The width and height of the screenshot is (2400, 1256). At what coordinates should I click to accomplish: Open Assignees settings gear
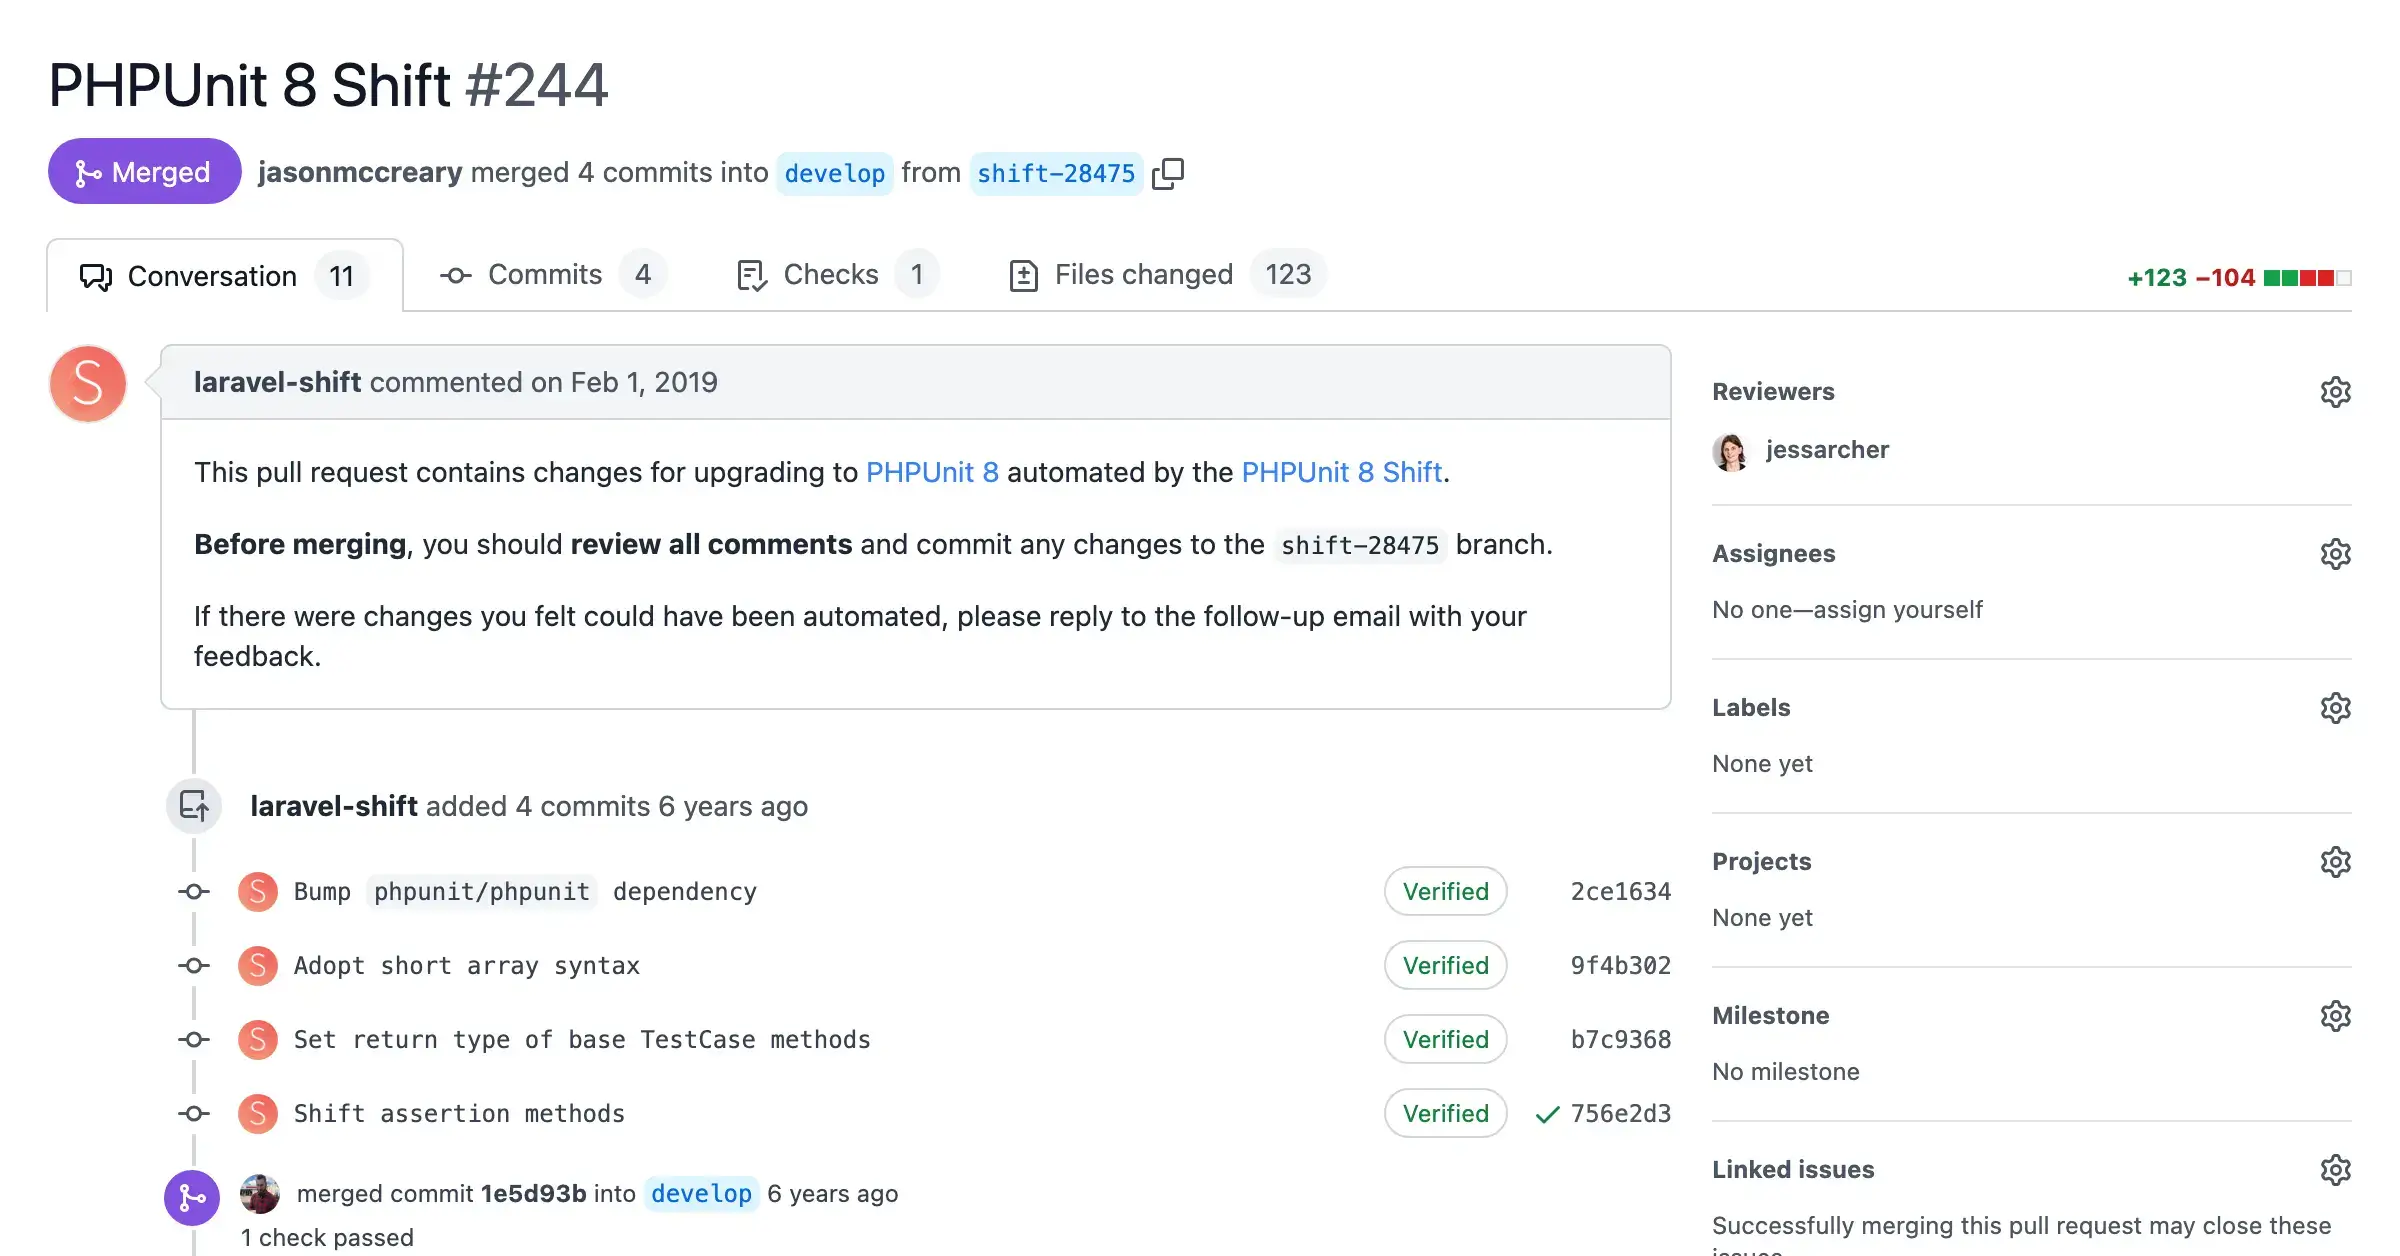[x=2336, y=553]
